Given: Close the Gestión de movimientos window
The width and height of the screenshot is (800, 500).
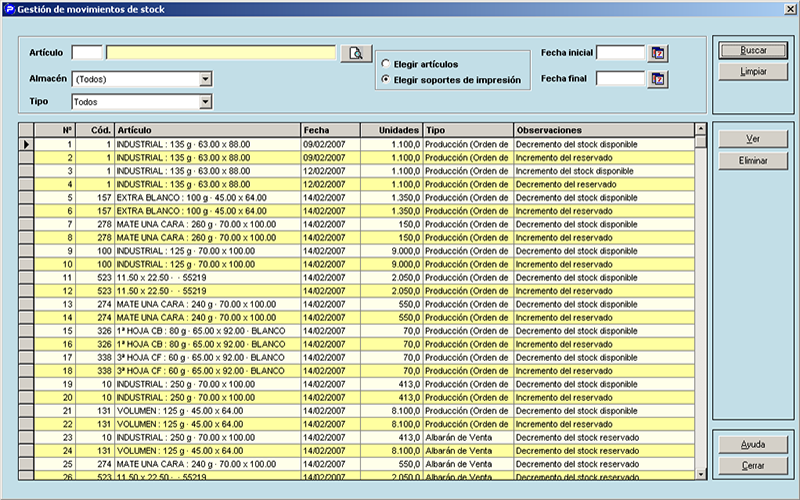Looking at the screenshot, I should (790, 9).
